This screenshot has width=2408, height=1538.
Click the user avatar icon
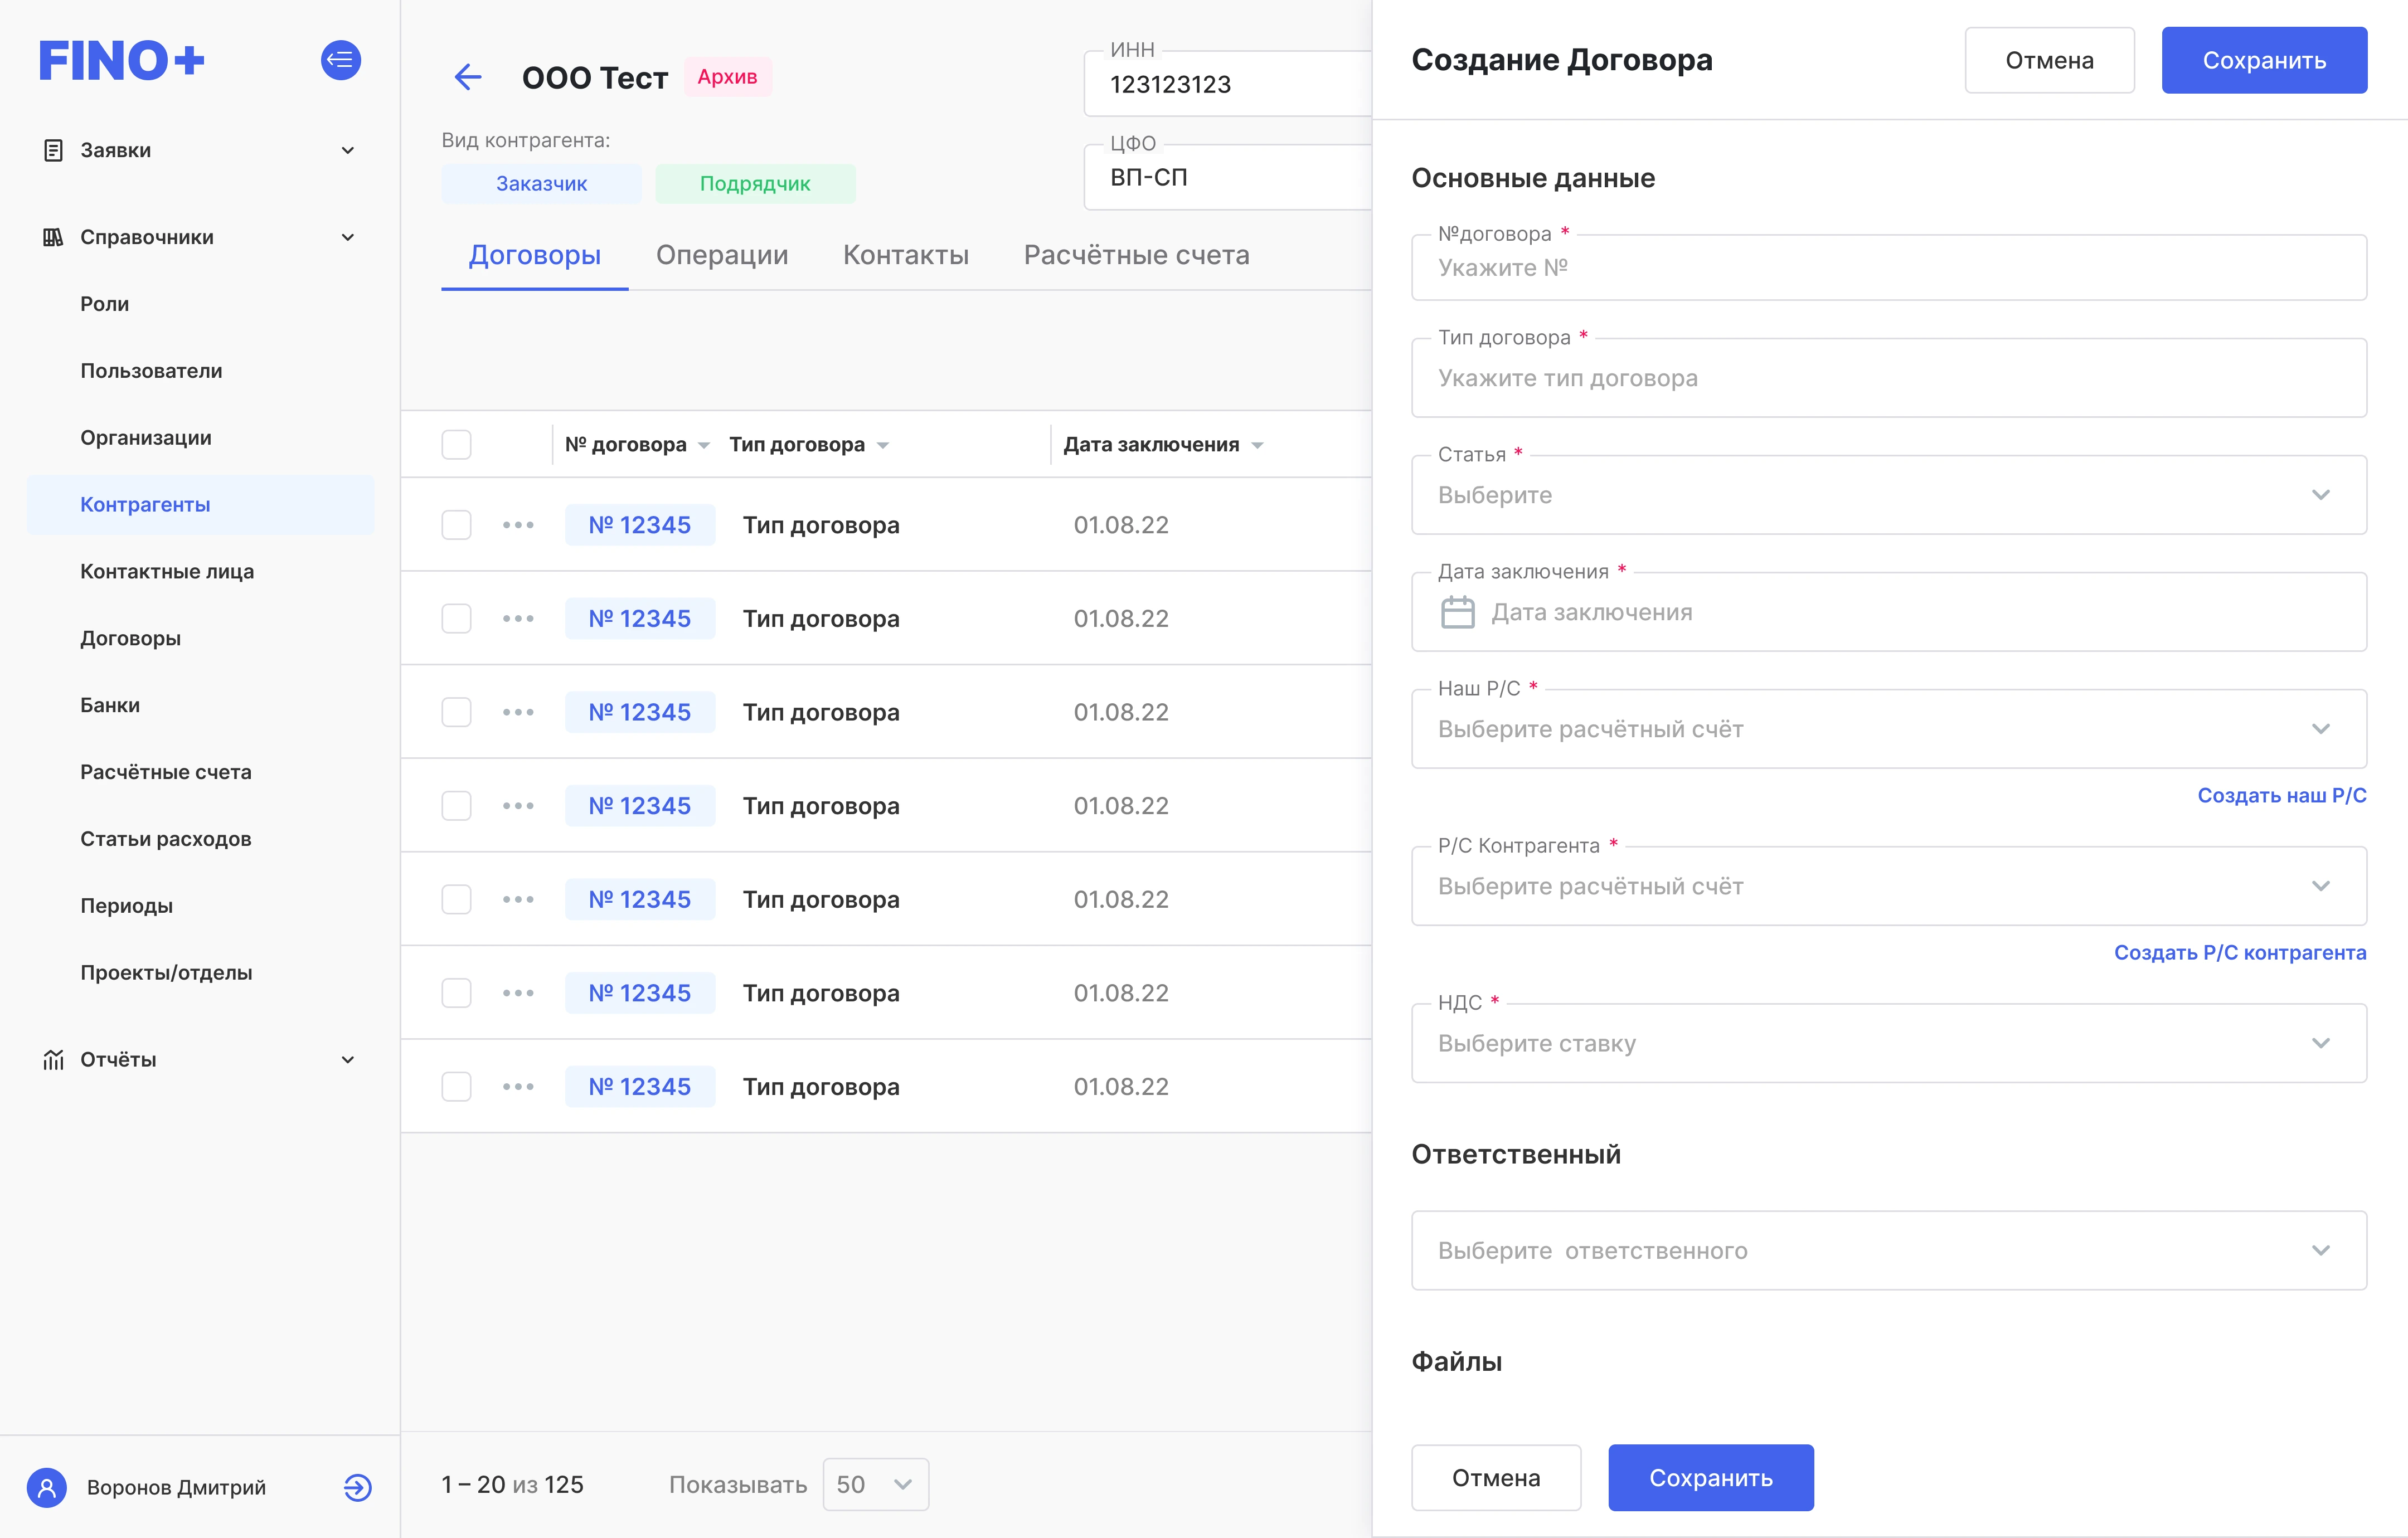pos(47,1487)
